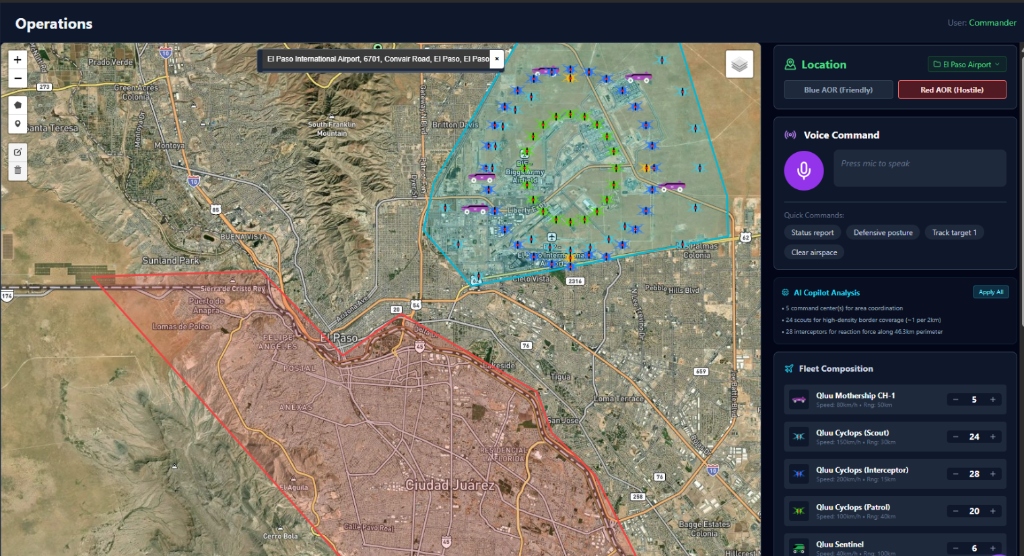Click the Qluu Cyclops (Patrol) name

click(x=853, y=507)
